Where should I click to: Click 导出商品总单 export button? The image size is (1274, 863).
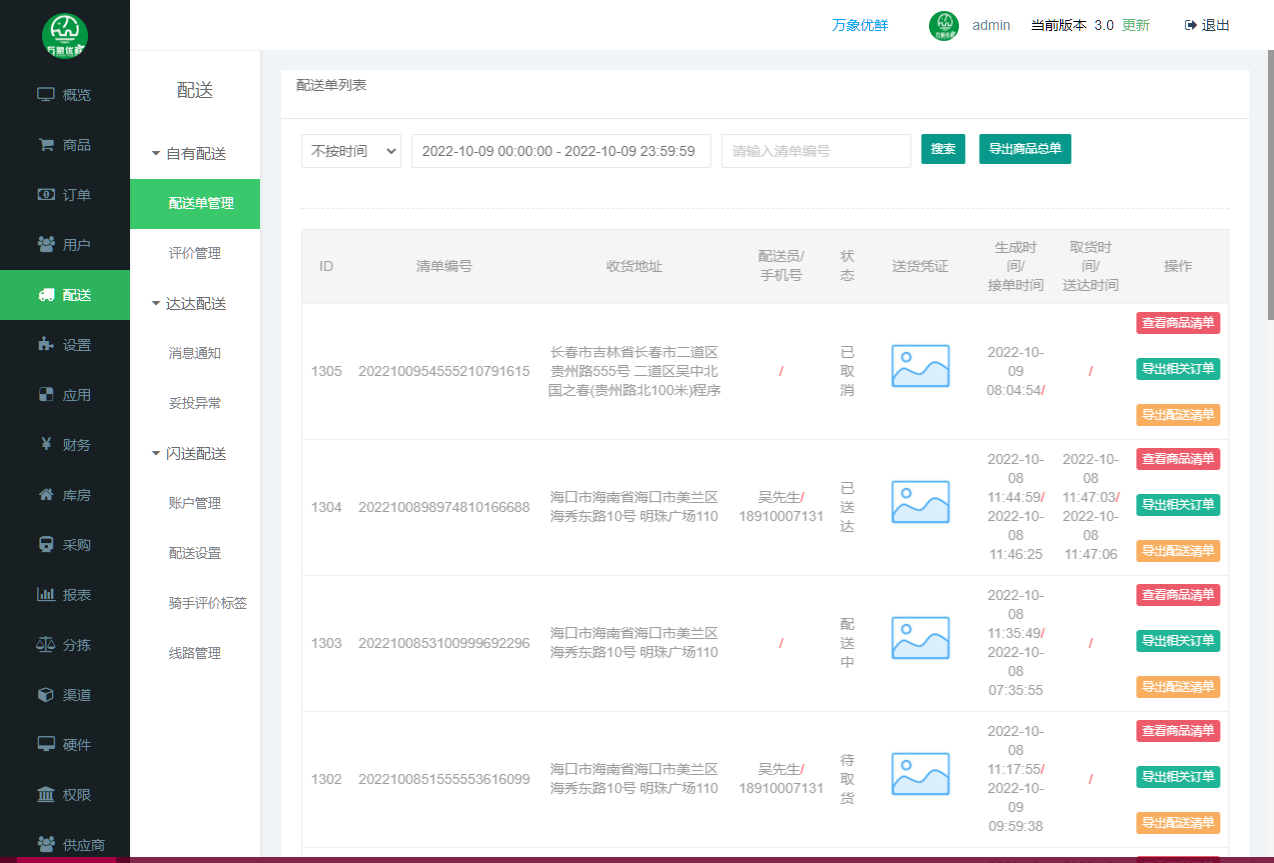point(1025,150)
